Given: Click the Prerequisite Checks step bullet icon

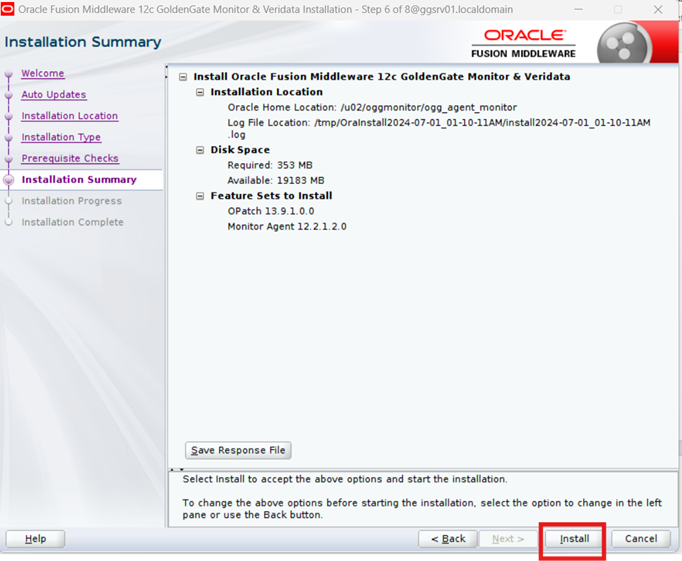Looking at the screenshot, I should (x=10, y=159).
